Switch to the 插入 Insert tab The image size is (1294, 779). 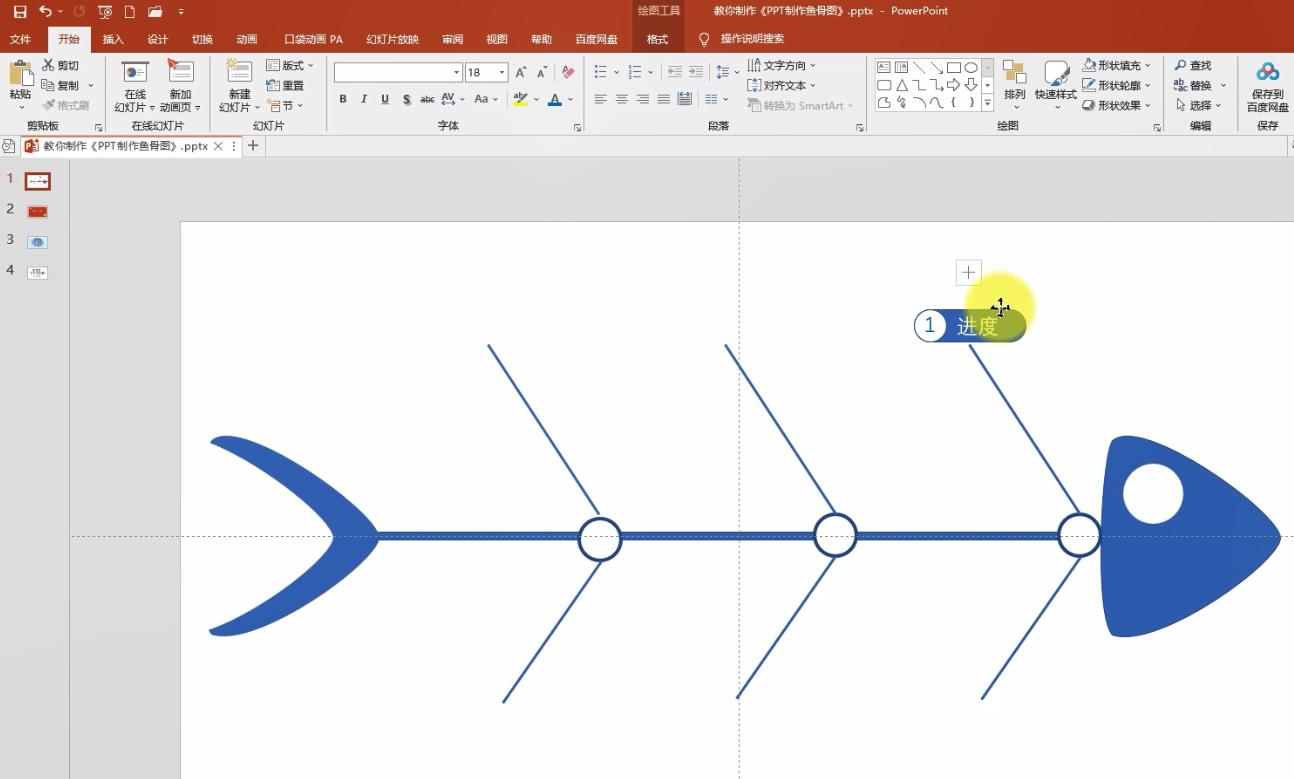coord(113,40)
